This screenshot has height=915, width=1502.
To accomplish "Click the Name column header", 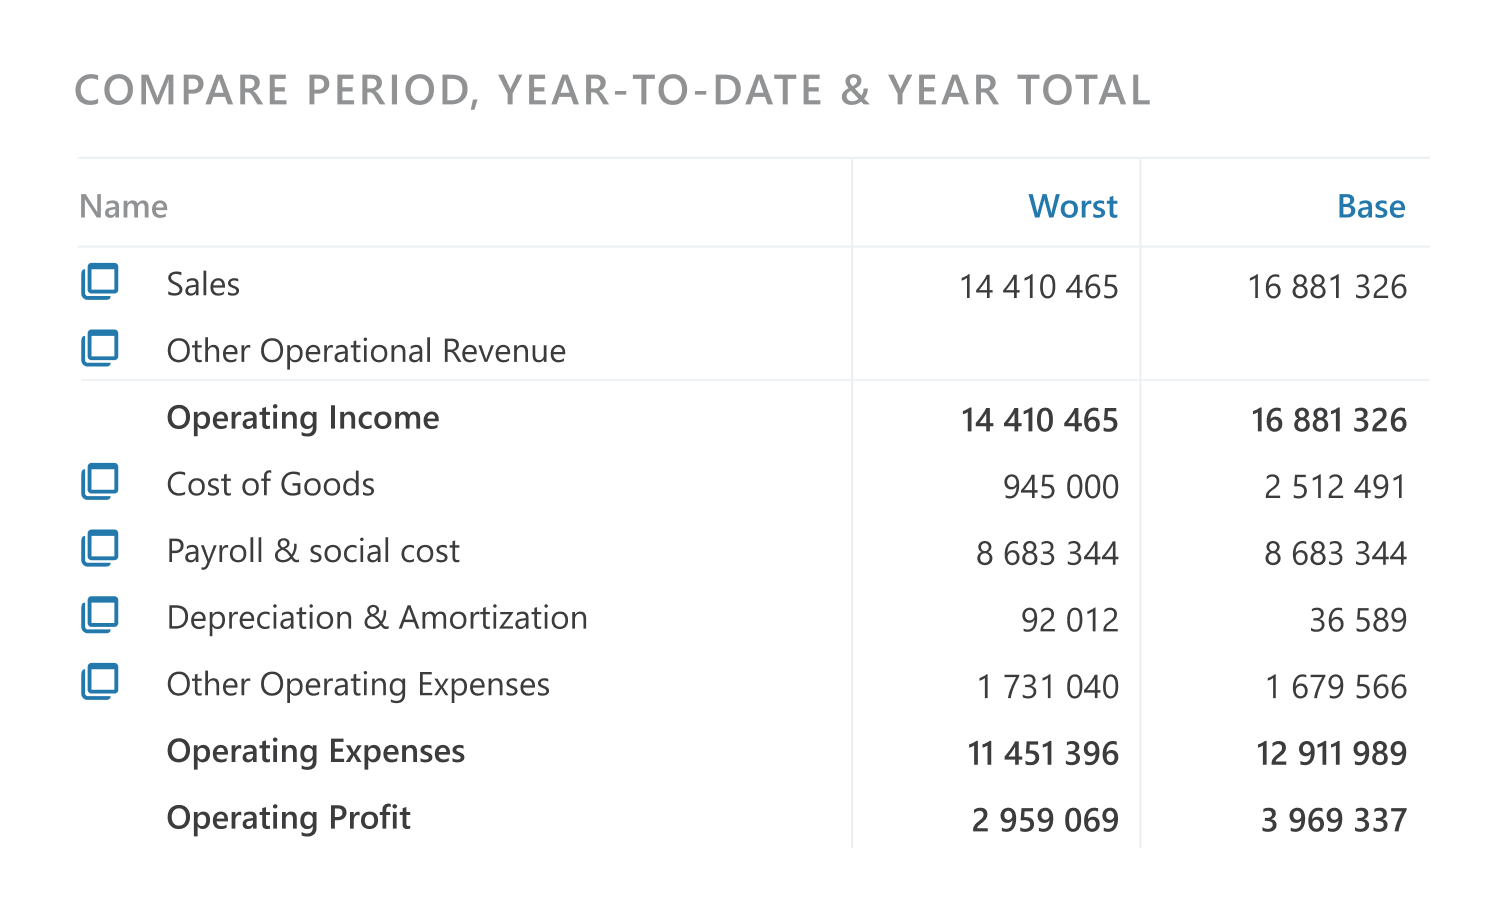I will pos(123,206).
